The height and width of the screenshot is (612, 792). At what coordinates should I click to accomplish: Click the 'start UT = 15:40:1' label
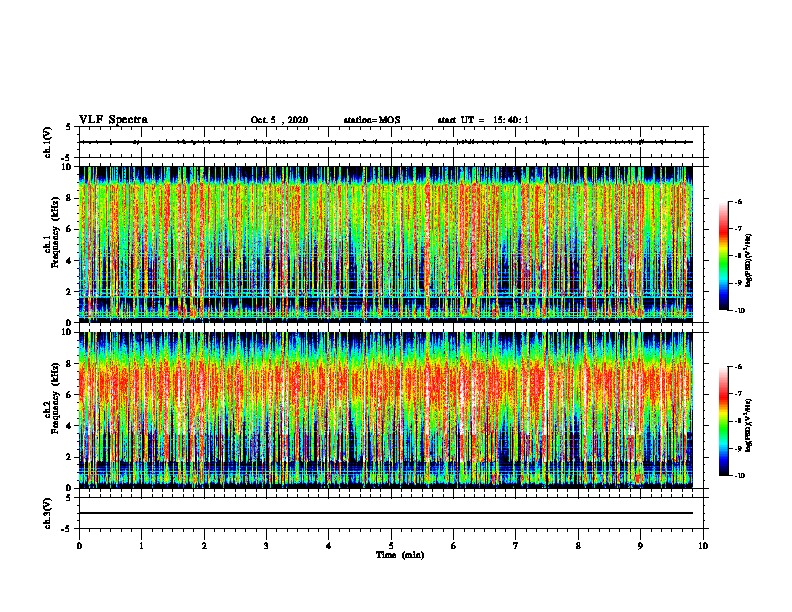point(483,120)
